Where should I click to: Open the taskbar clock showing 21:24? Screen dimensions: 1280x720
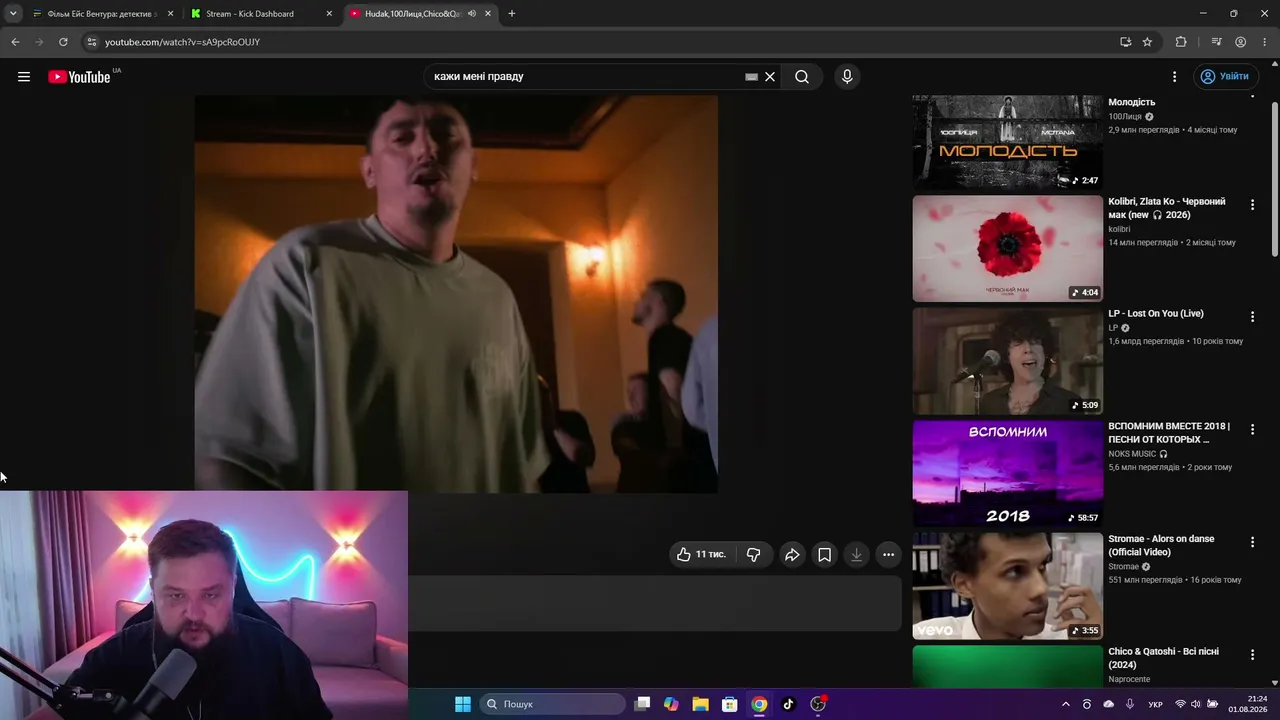coord(1250,704)
